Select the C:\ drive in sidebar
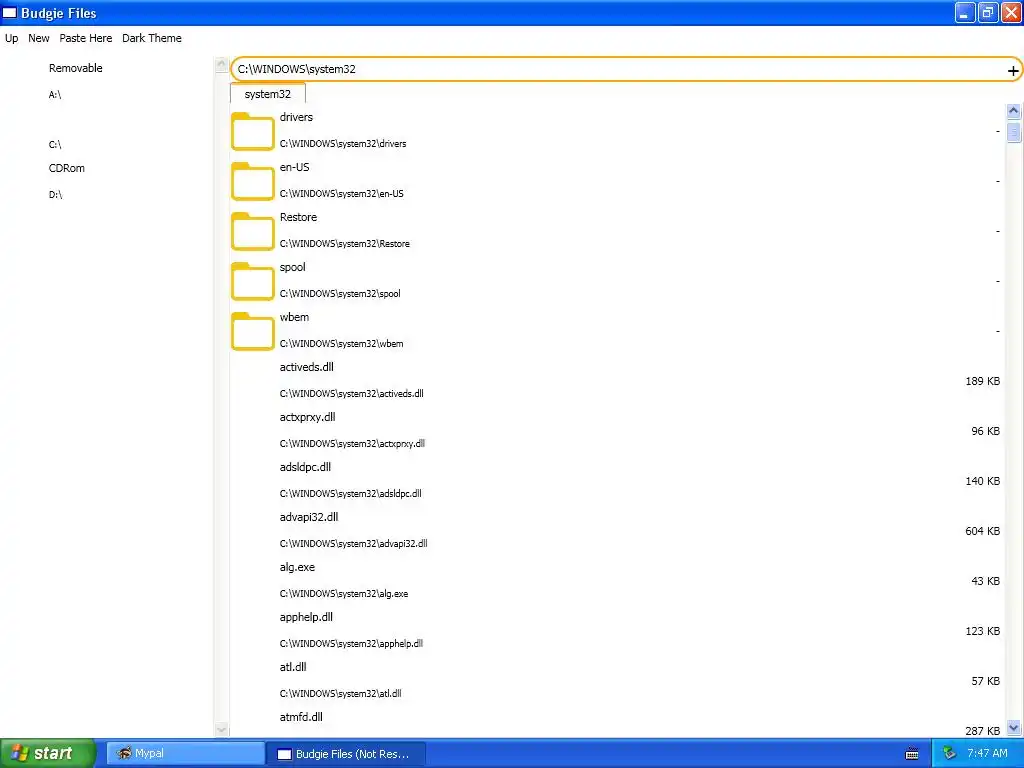 coord(55,144)
